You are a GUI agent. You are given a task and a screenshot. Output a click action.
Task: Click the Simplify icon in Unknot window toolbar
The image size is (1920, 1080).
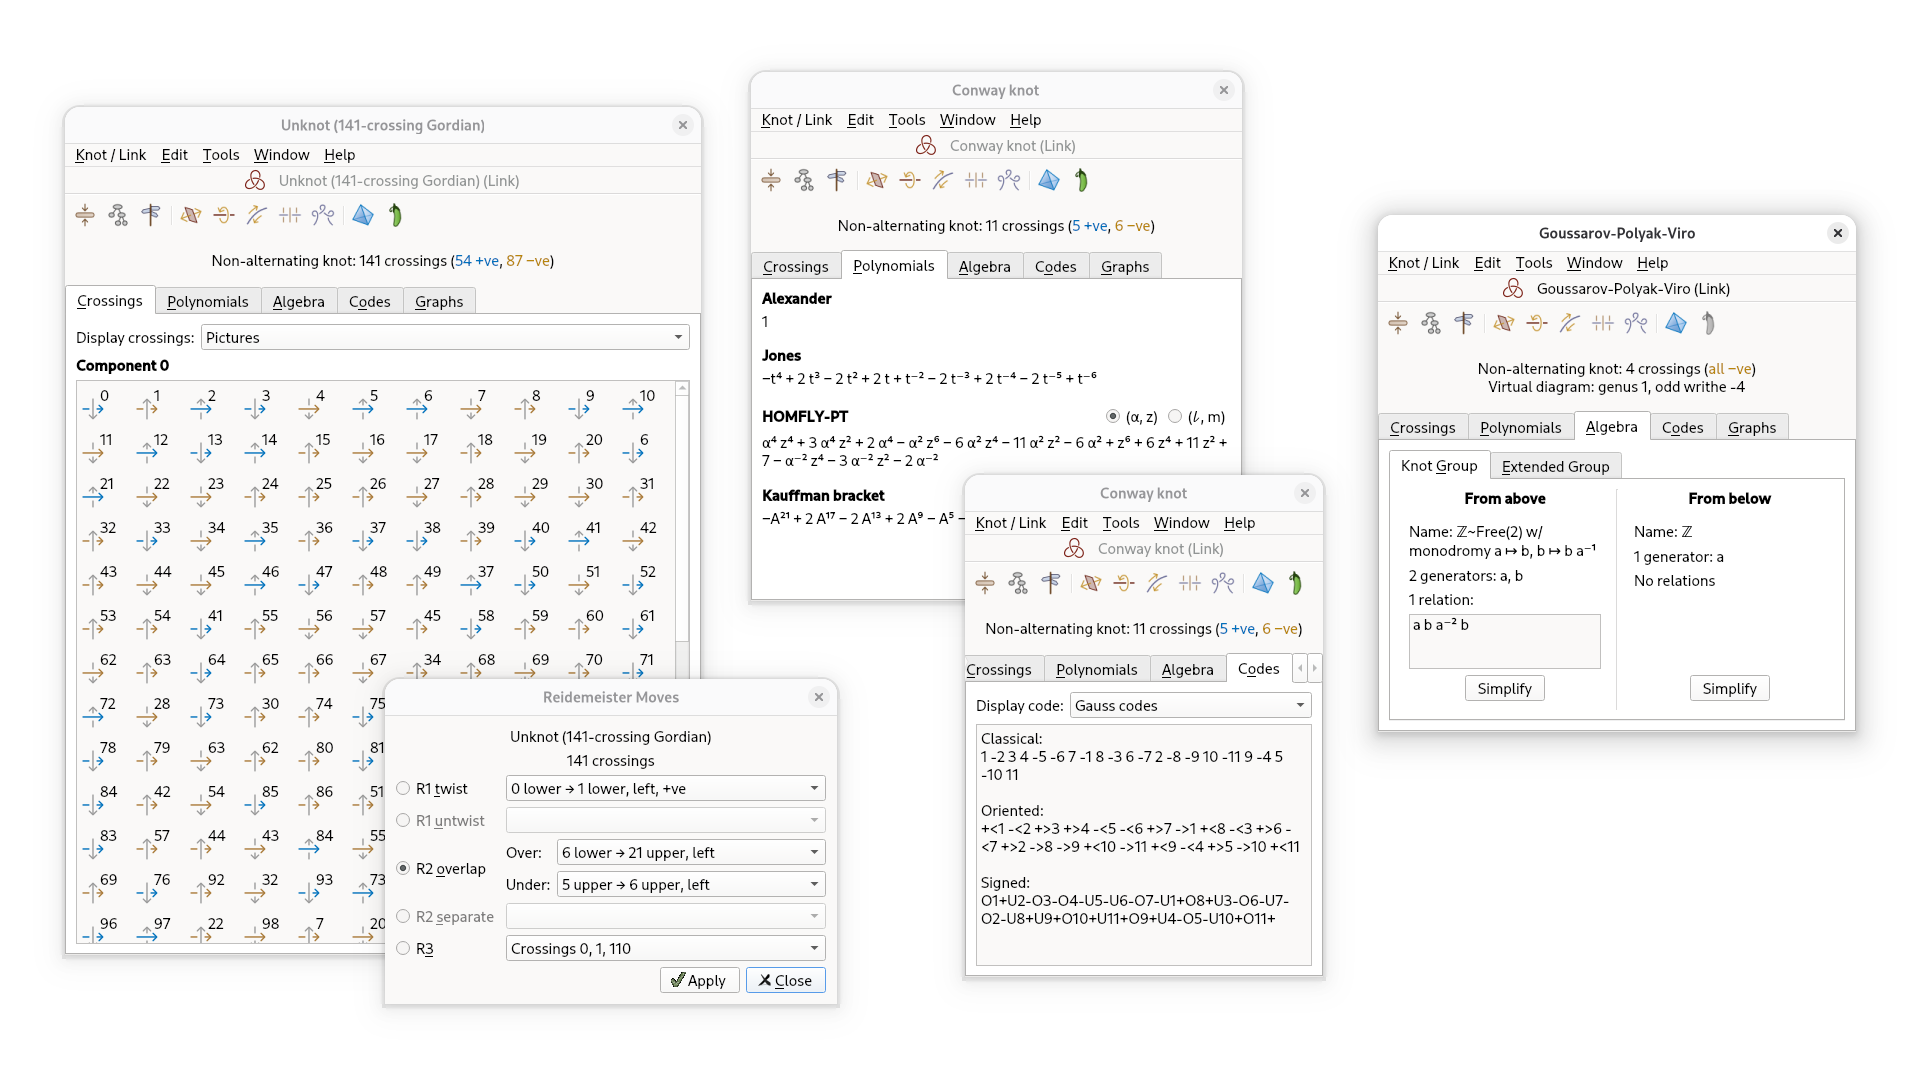(x=85, y=215)
